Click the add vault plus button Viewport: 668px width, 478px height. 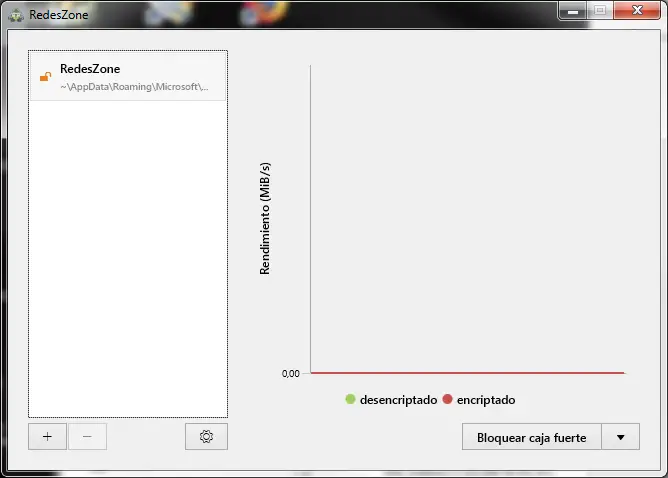pos(47,436)
